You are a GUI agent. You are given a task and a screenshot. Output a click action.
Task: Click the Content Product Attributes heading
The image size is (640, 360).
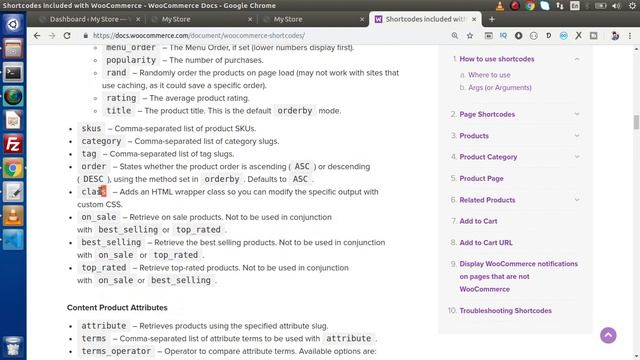(x=117, y=308)
